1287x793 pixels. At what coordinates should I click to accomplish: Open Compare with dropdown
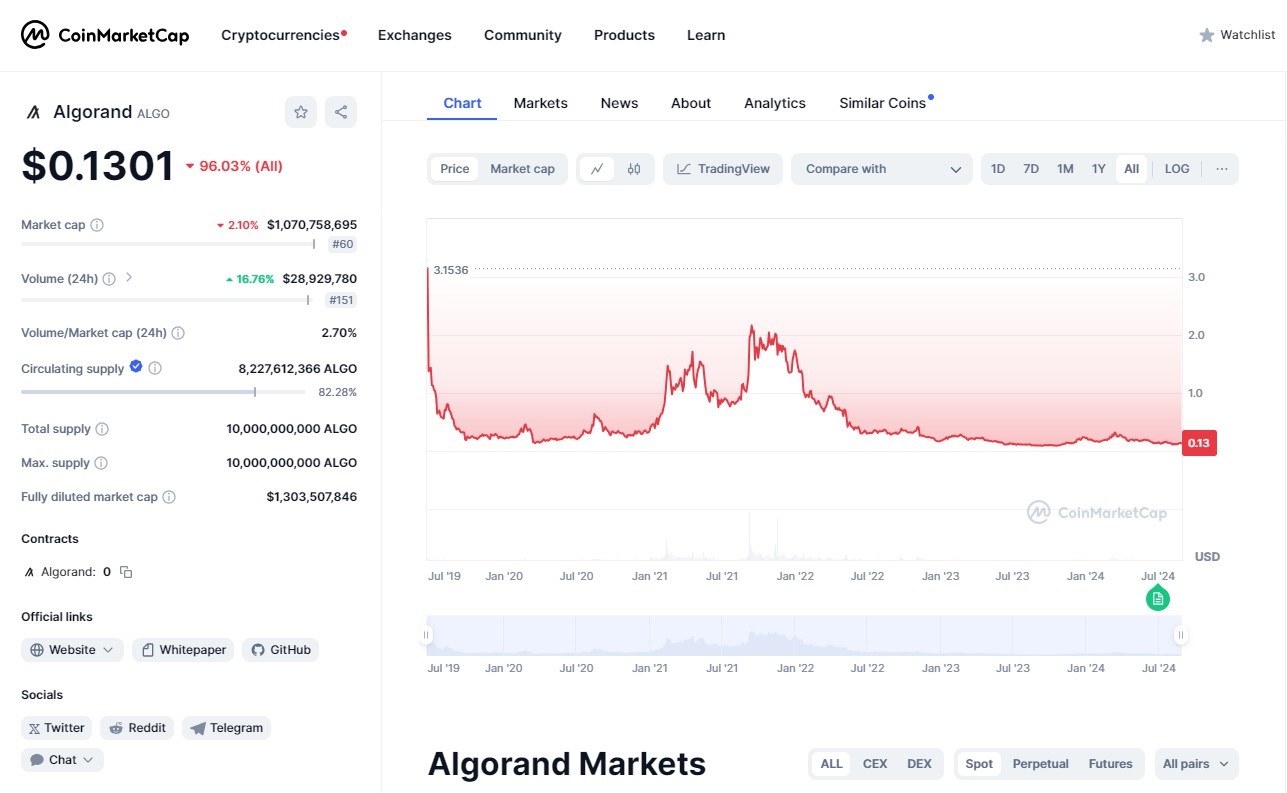pos(882,169)
